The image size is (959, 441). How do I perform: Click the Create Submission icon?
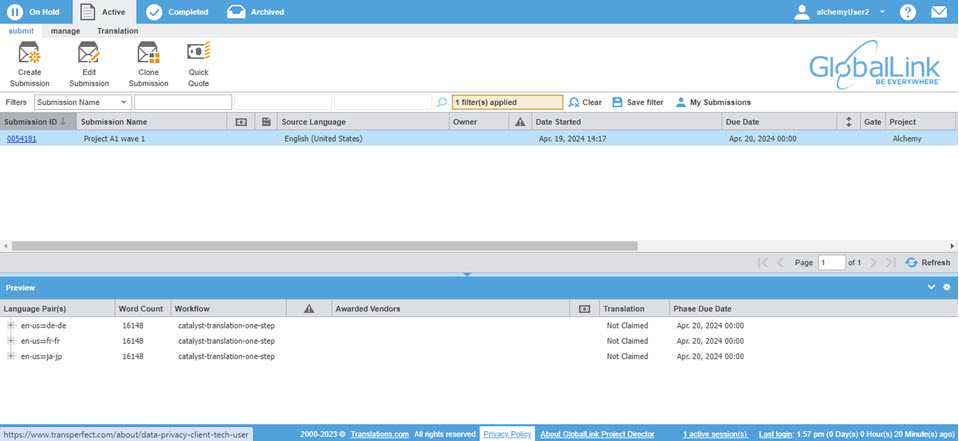(x=29, y=54)
